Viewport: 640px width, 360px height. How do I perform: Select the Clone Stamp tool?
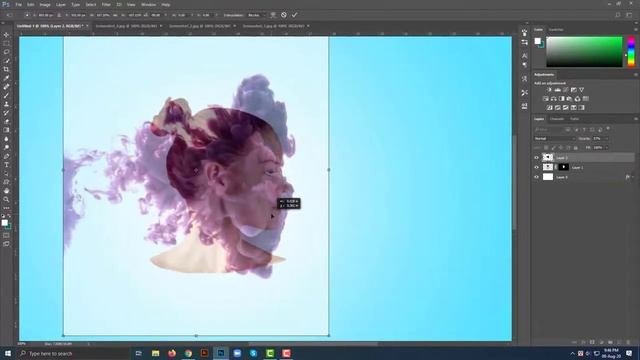click(6, 104)
